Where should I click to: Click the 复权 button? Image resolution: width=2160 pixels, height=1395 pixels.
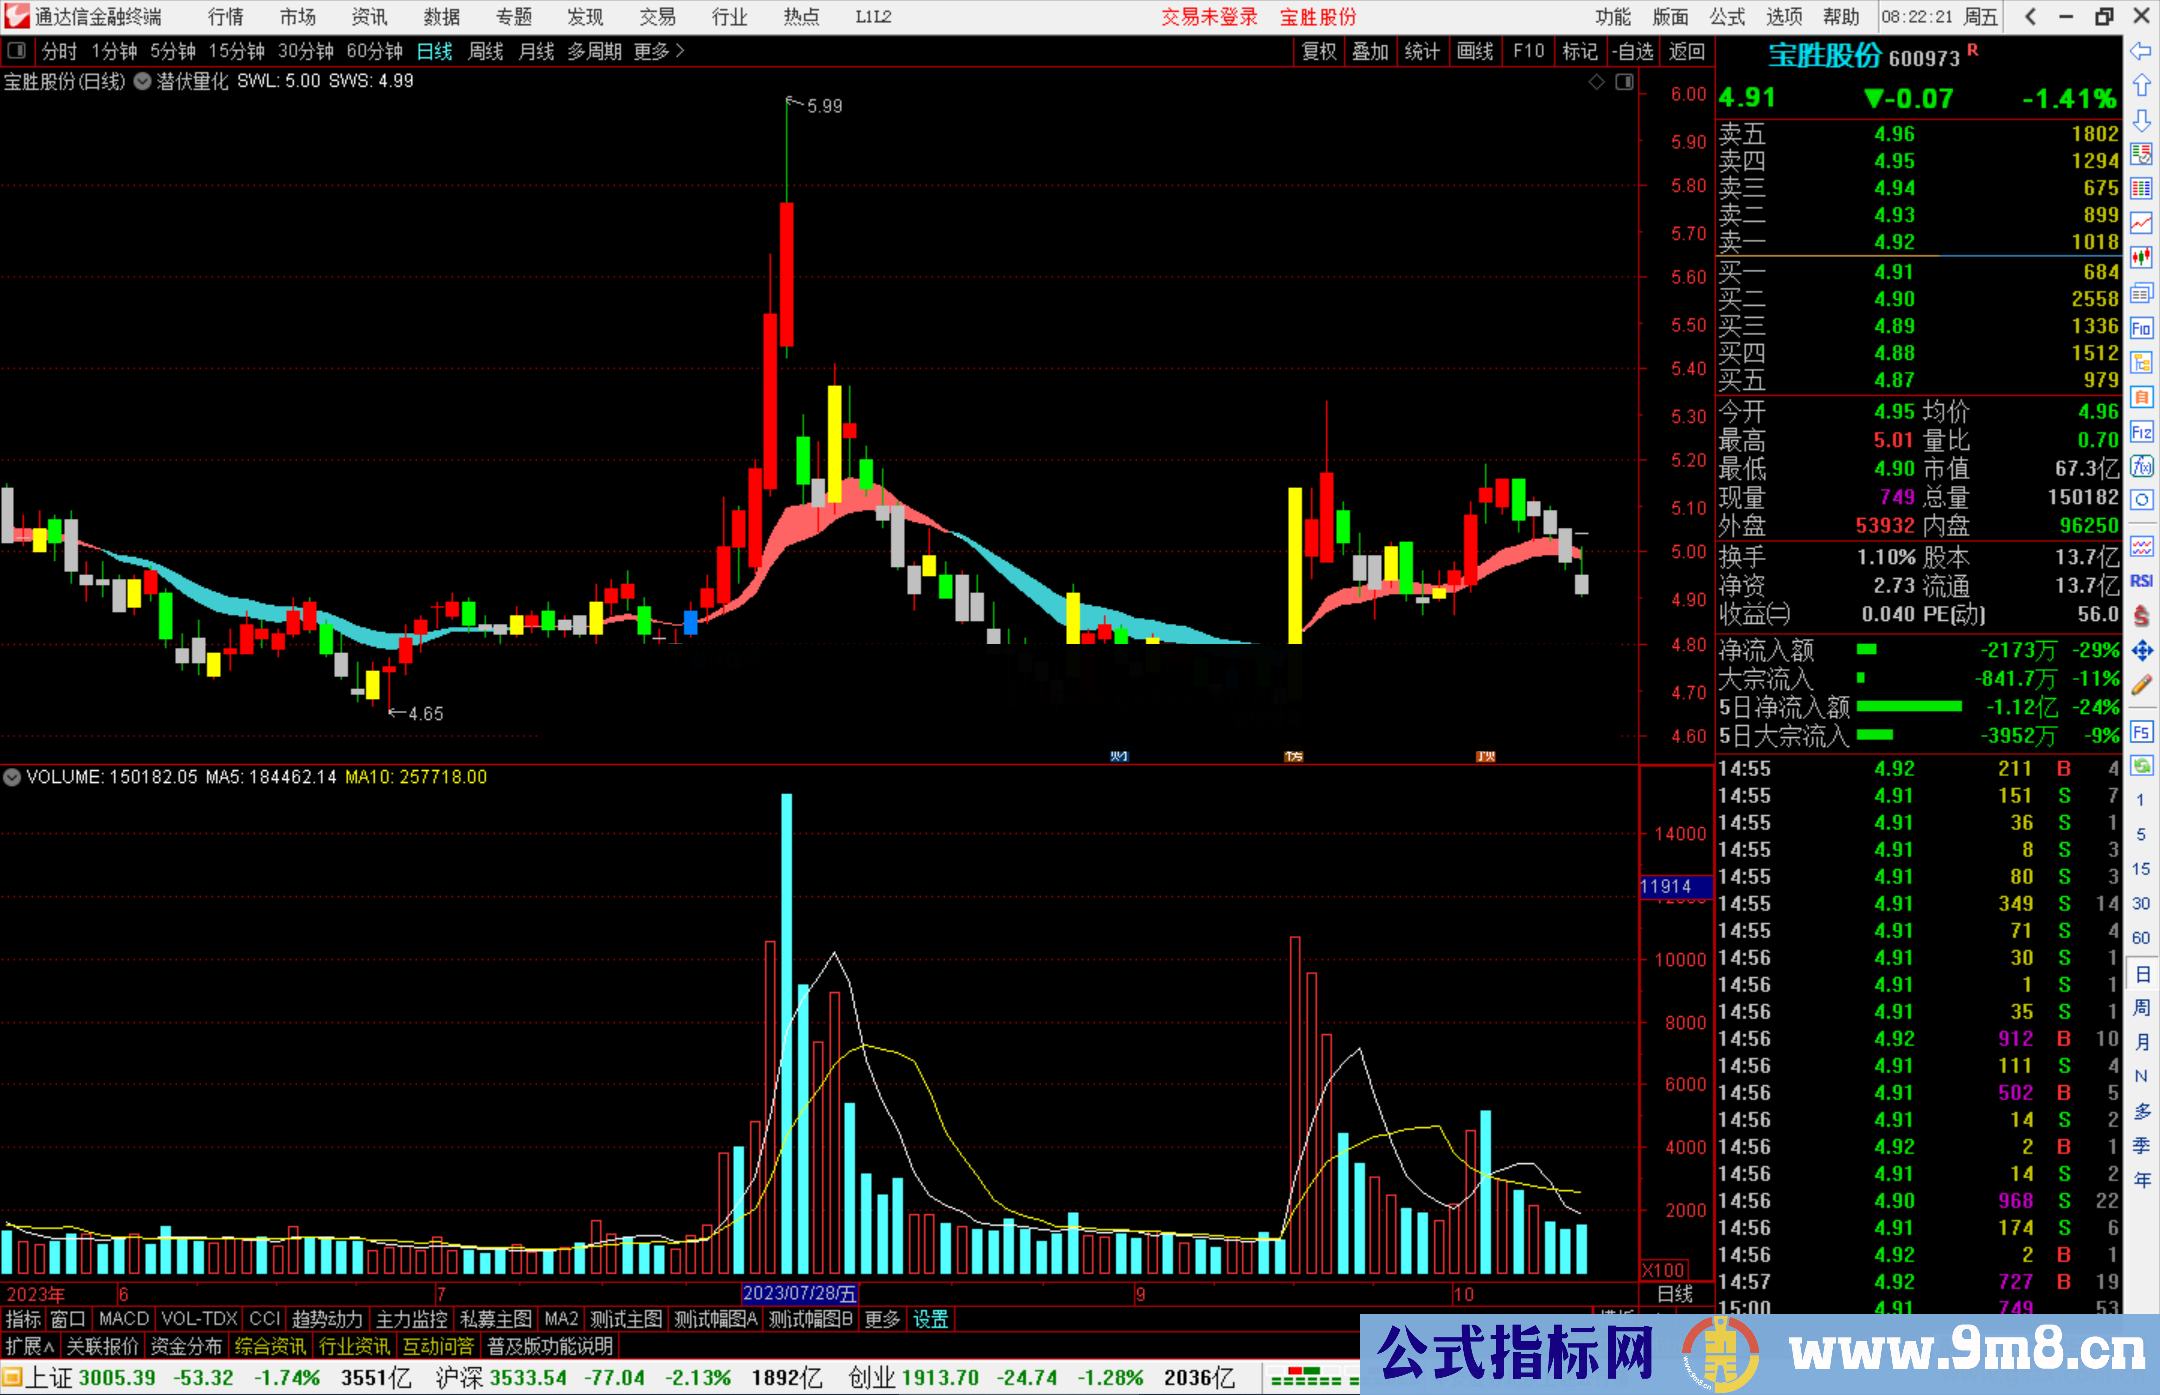click(1319, 51)
